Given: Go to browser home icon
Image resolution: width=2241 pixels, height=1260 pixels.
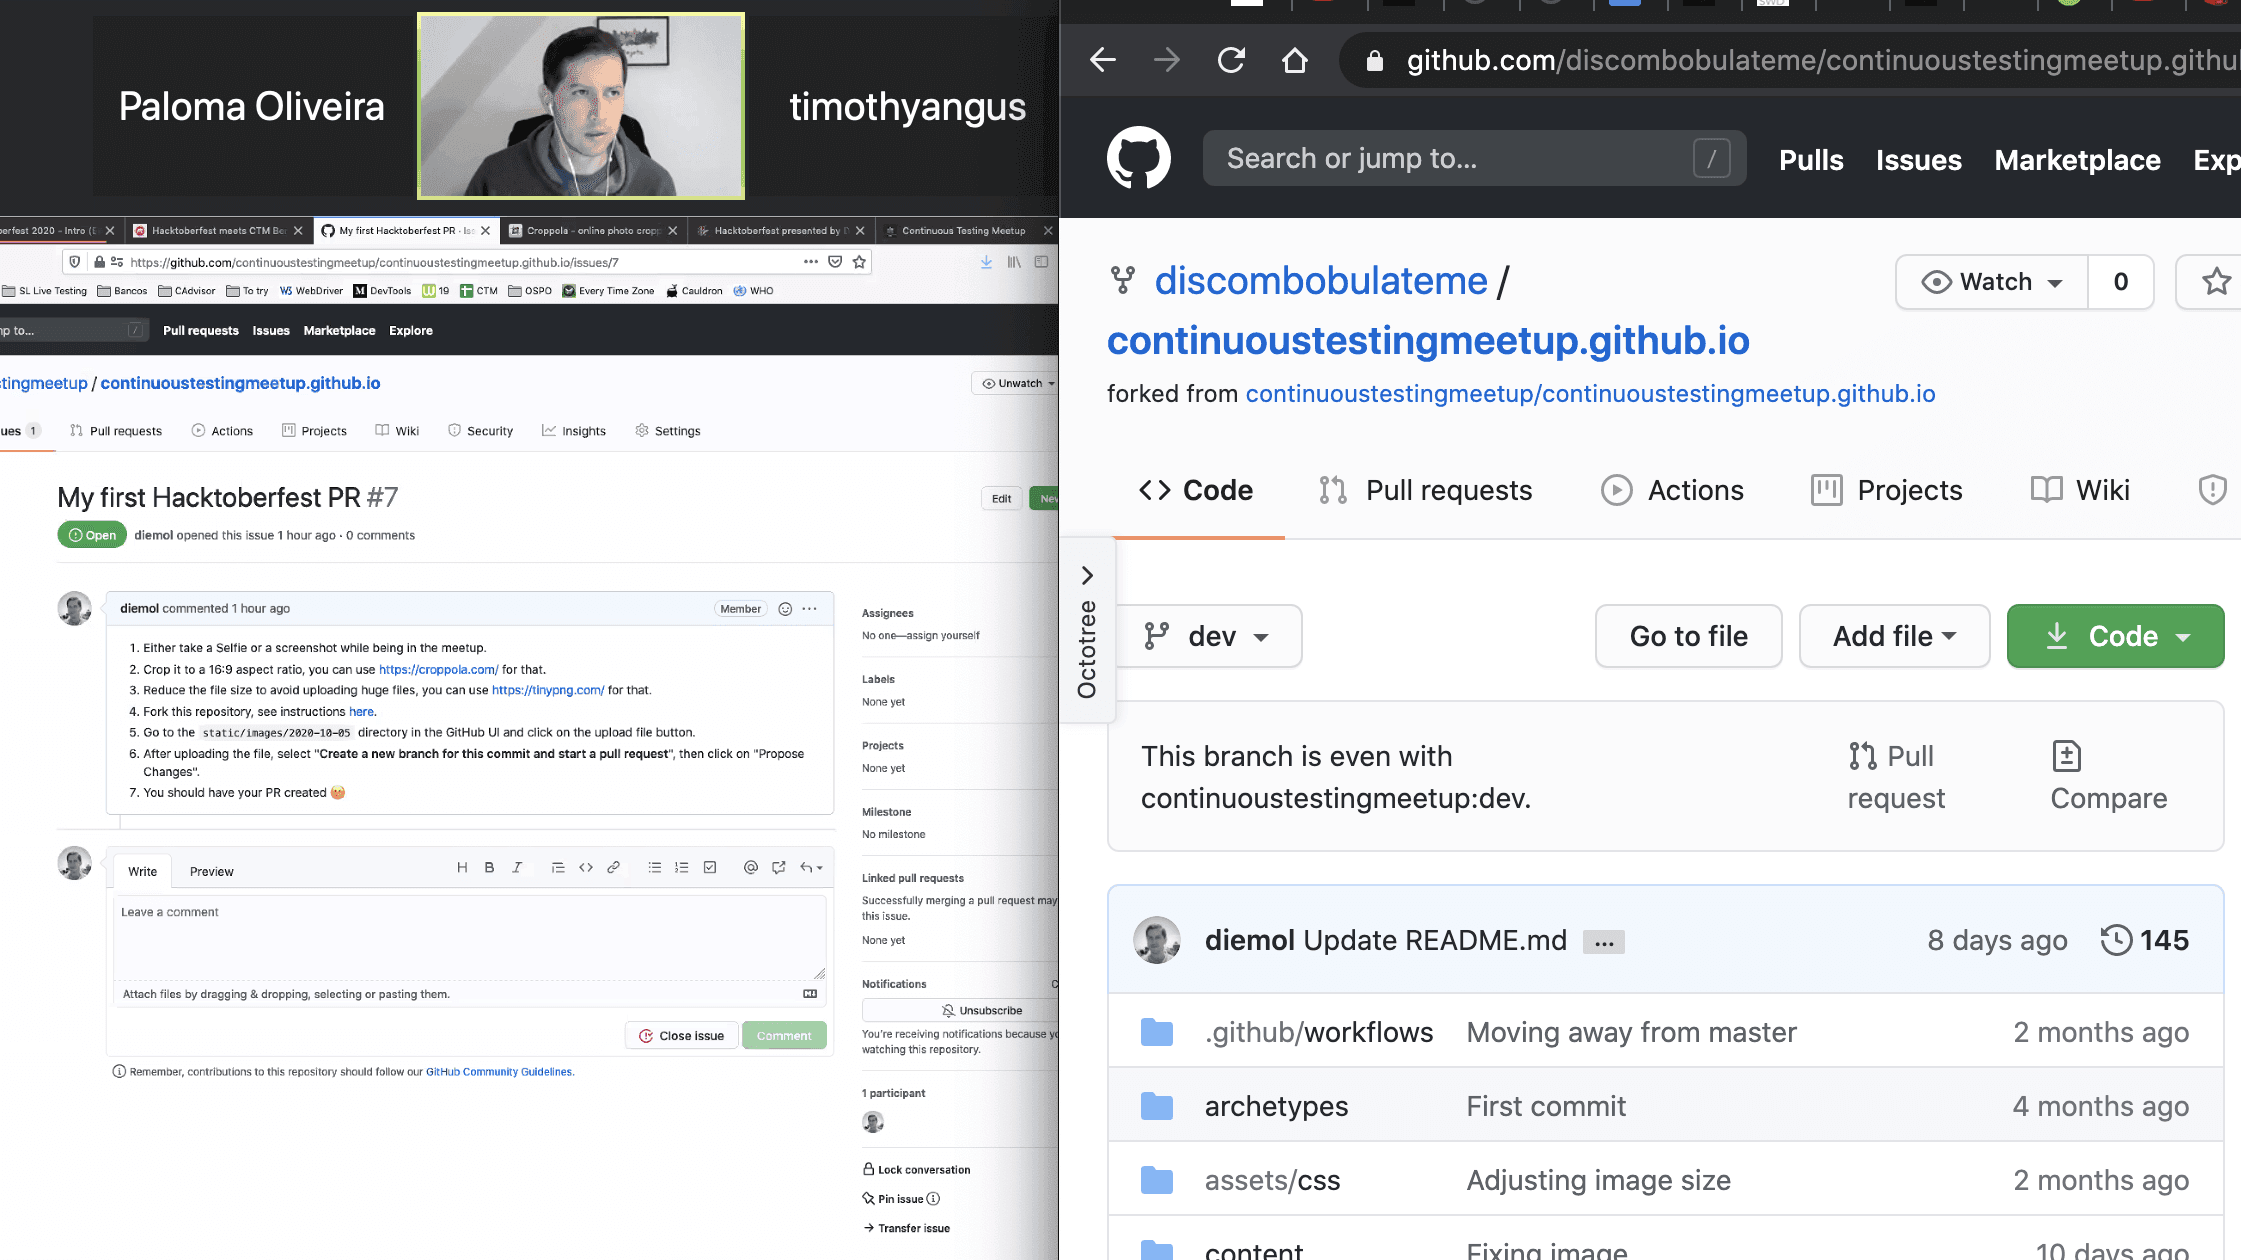Looking at the screenshot, I should [x=1295, y=60].
